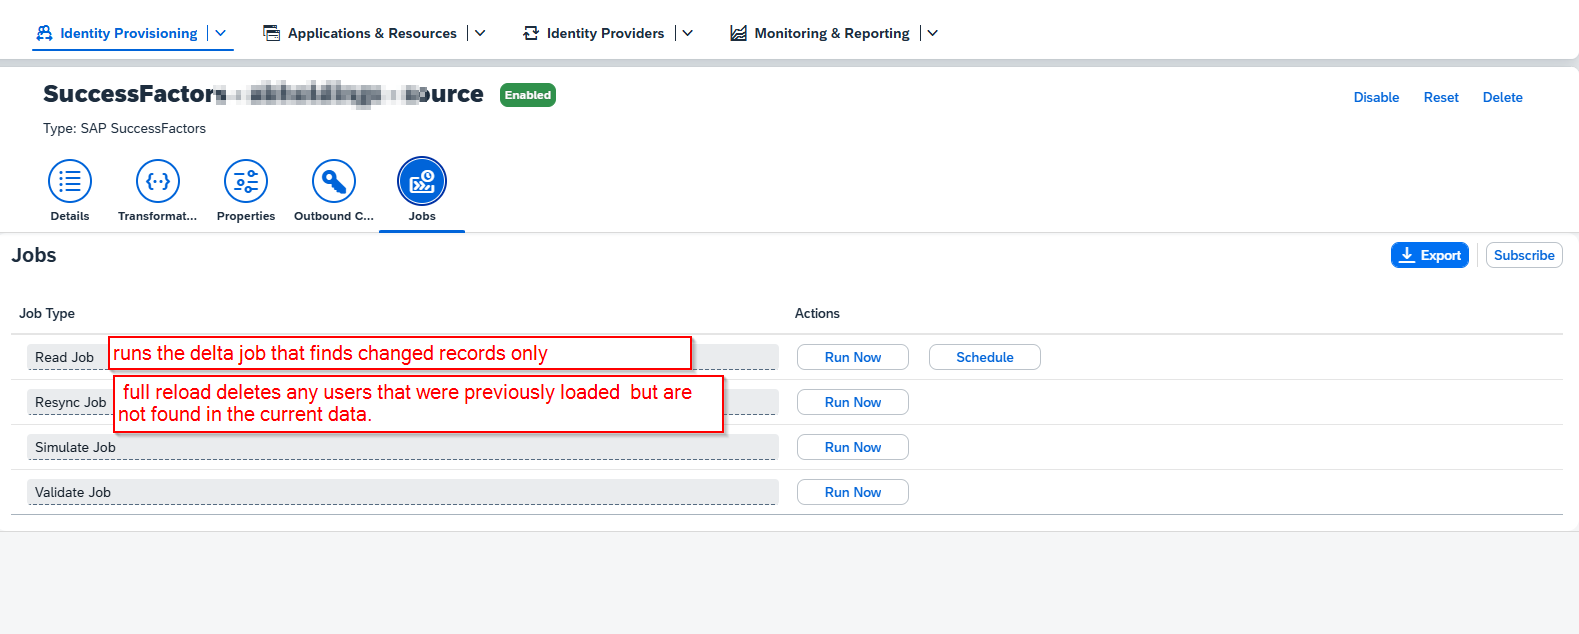Open the Properties tab icon
Viewport: 1579px width, 634px height.
(x=246, y=181)
